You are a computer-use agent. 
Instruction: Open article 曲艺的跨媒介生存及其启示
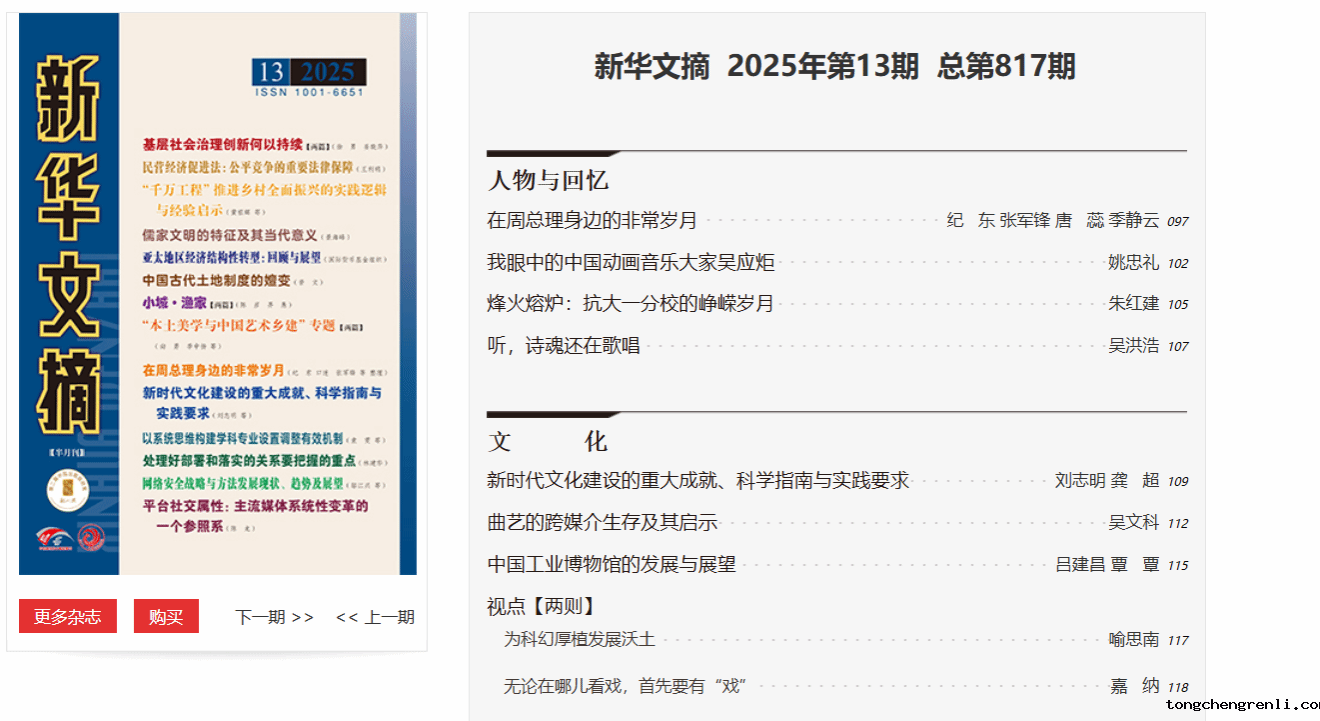coord(602,523)
